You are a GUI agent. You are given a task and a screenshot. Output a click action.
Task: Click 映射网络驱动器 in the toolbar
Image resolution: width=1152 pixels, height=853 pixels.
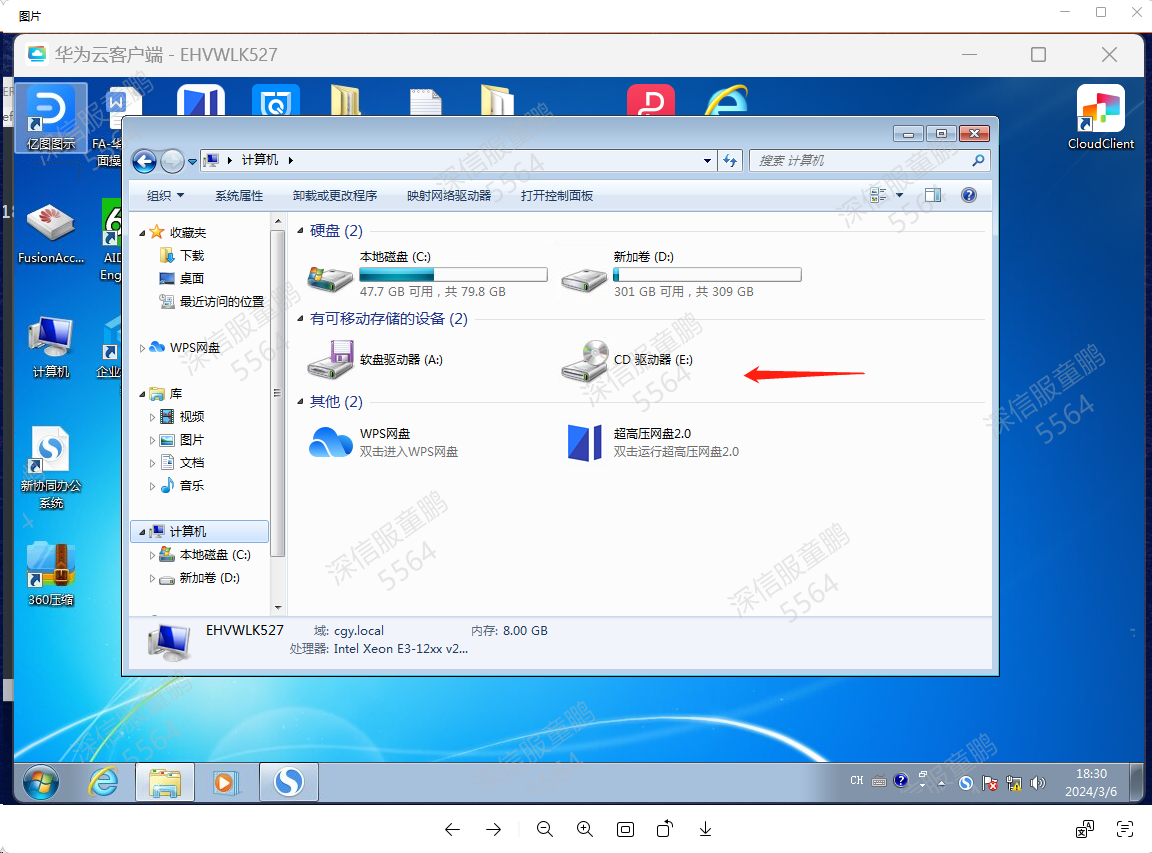[449, 196]
